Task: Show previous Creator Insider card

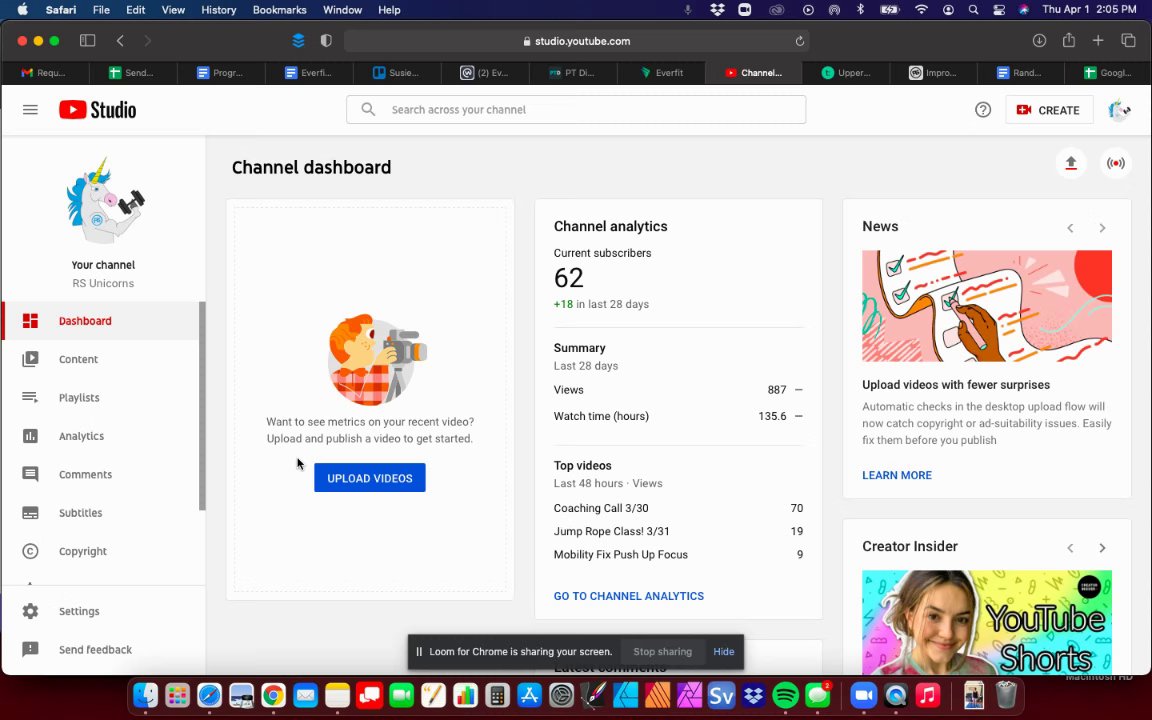Action: (x=1070, y=548)
